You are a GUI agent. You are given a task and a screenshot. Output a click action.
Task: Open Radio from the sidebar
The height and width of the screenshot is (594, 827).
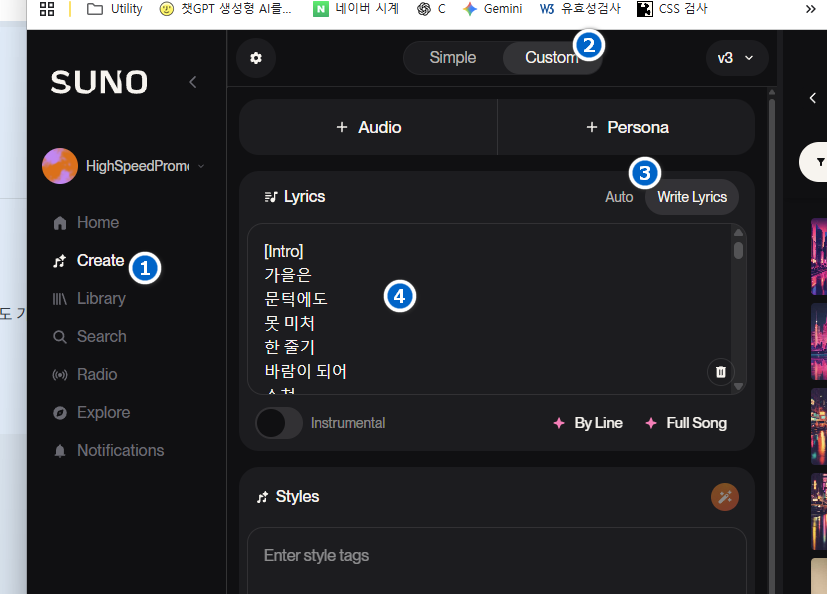point(98,375)
